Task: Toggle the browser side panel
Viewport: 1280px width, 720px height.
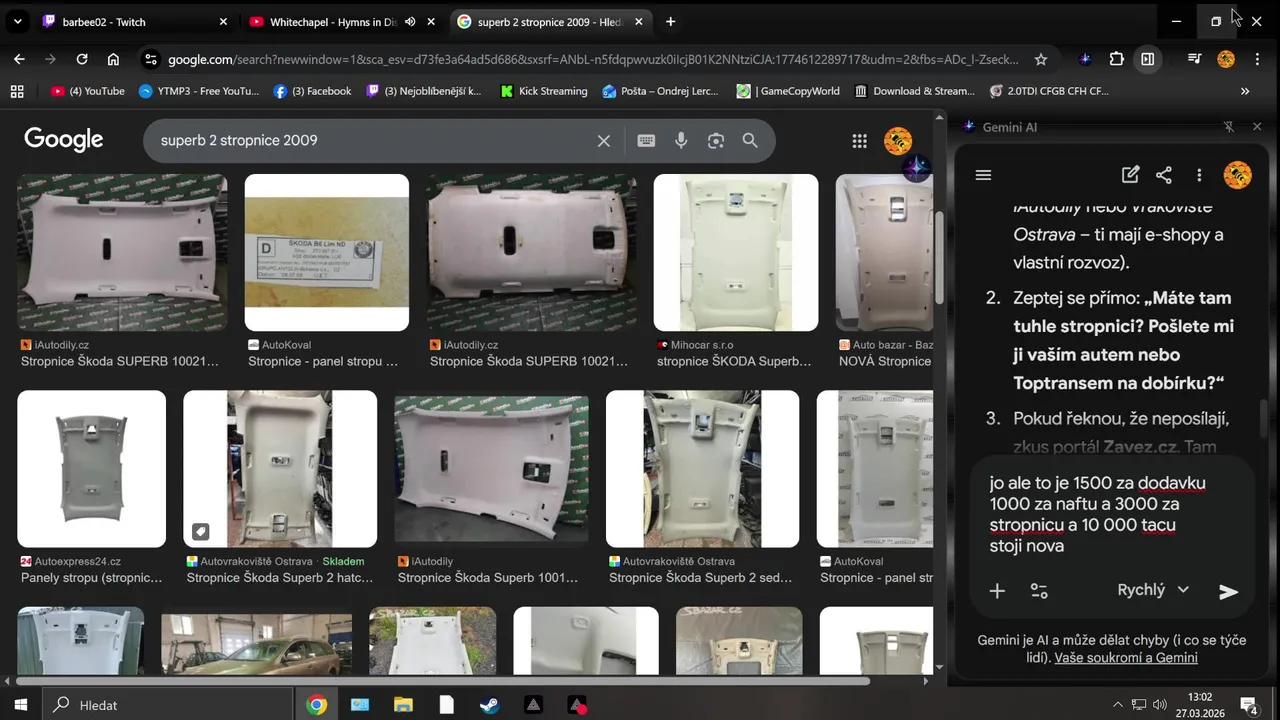Action: point(1148,59)
